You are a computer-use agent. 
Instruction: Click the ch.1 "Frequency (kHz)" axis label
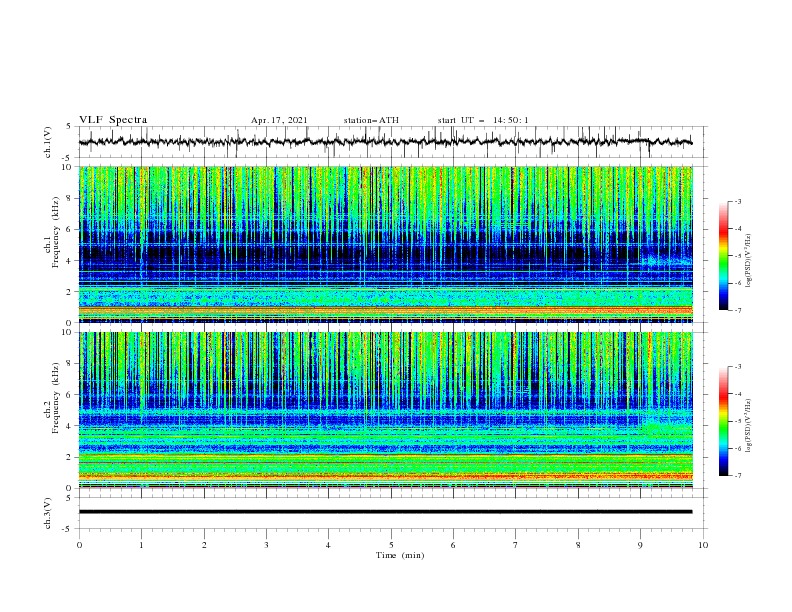click(55, 230)
